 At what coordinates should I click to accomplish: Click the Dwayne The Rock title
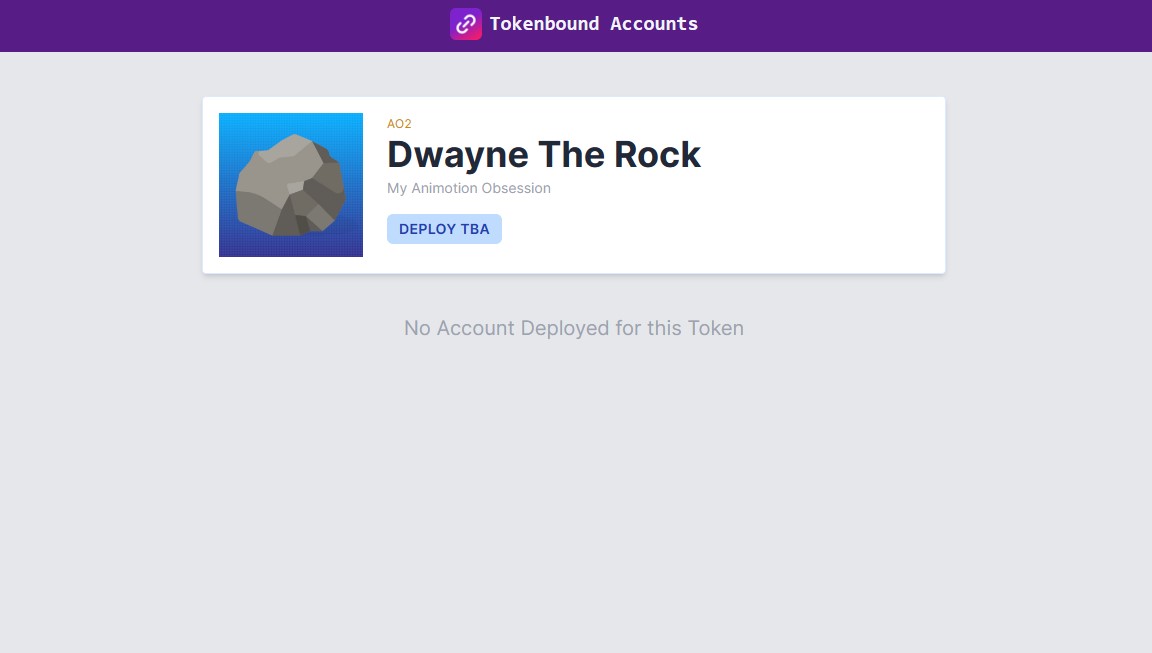(x=544, y=155)
